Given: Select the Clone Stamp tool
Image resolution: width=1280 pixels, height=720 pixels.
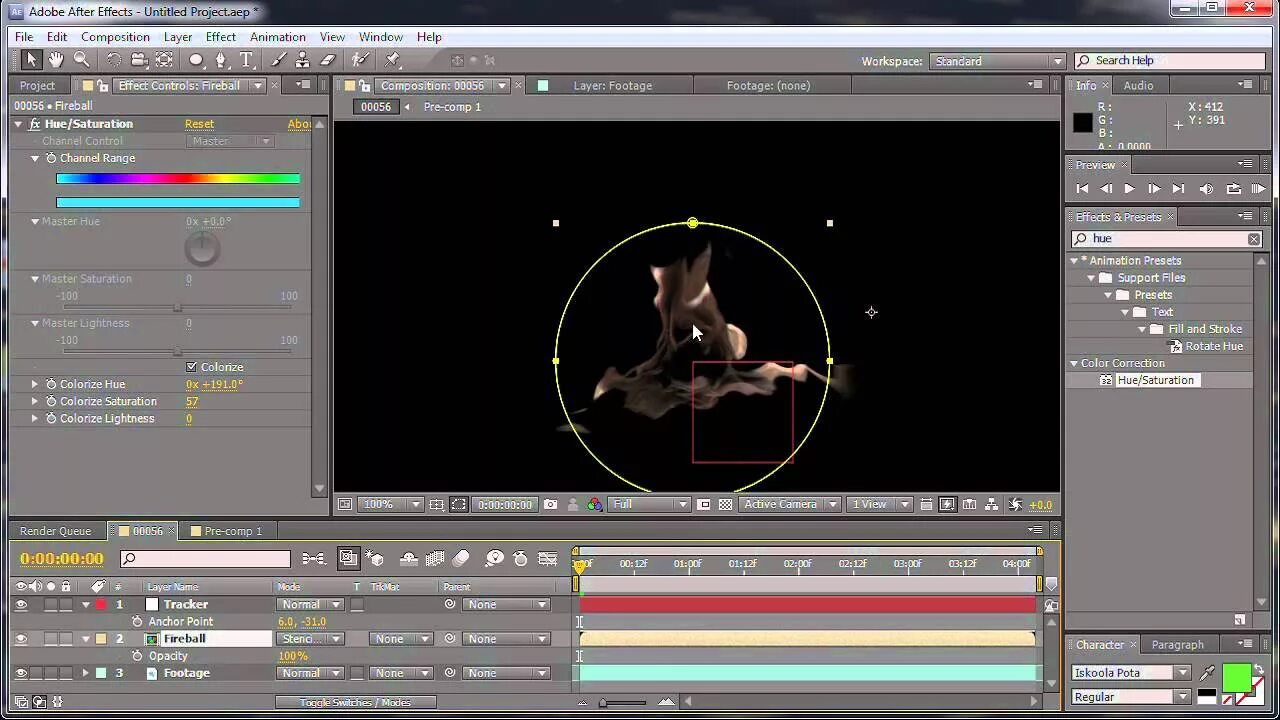Looking at the screenshot, I should click(x=302, y=60).
